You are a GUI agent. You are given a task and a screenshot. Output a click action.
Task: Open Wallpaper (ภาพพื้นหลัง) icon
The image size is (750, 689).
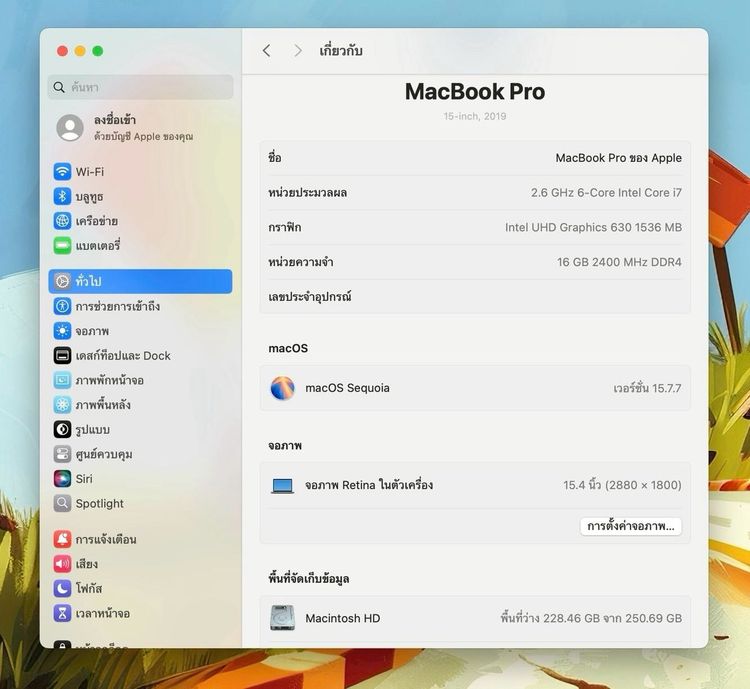click(x=62, y=405)
